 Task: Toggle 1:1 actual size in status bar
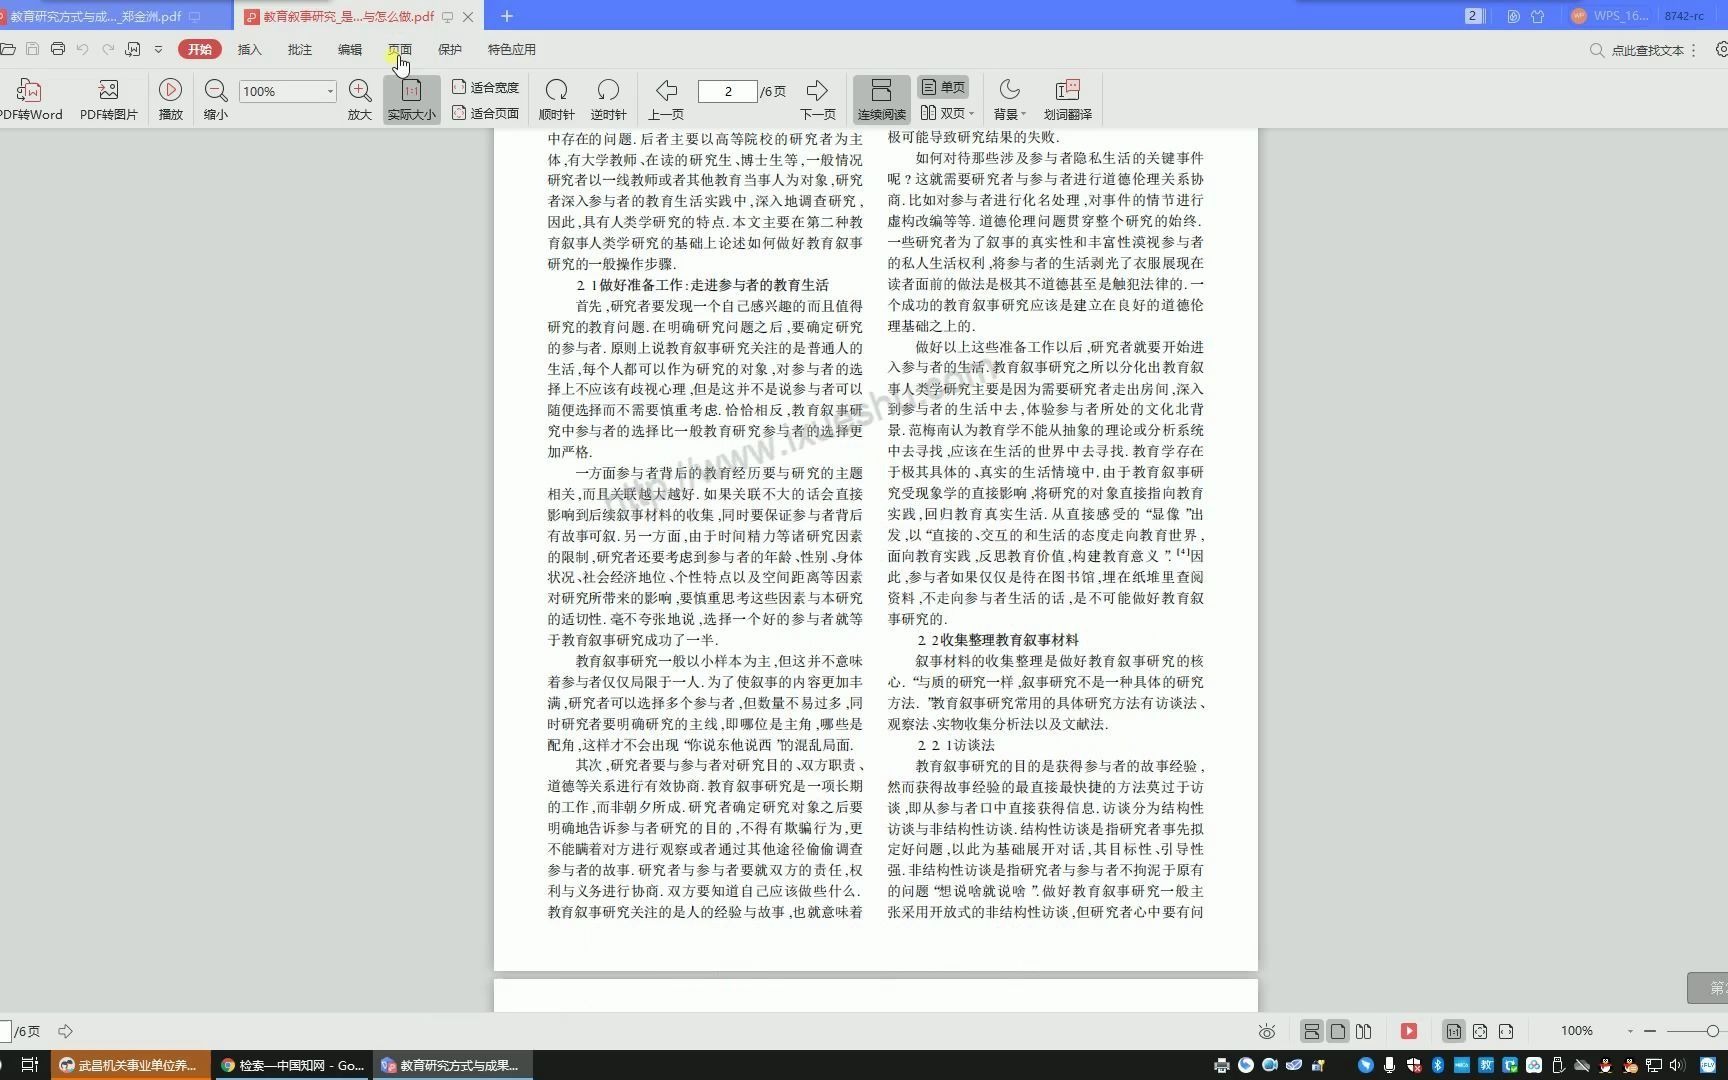[x=1454, y=1031]
